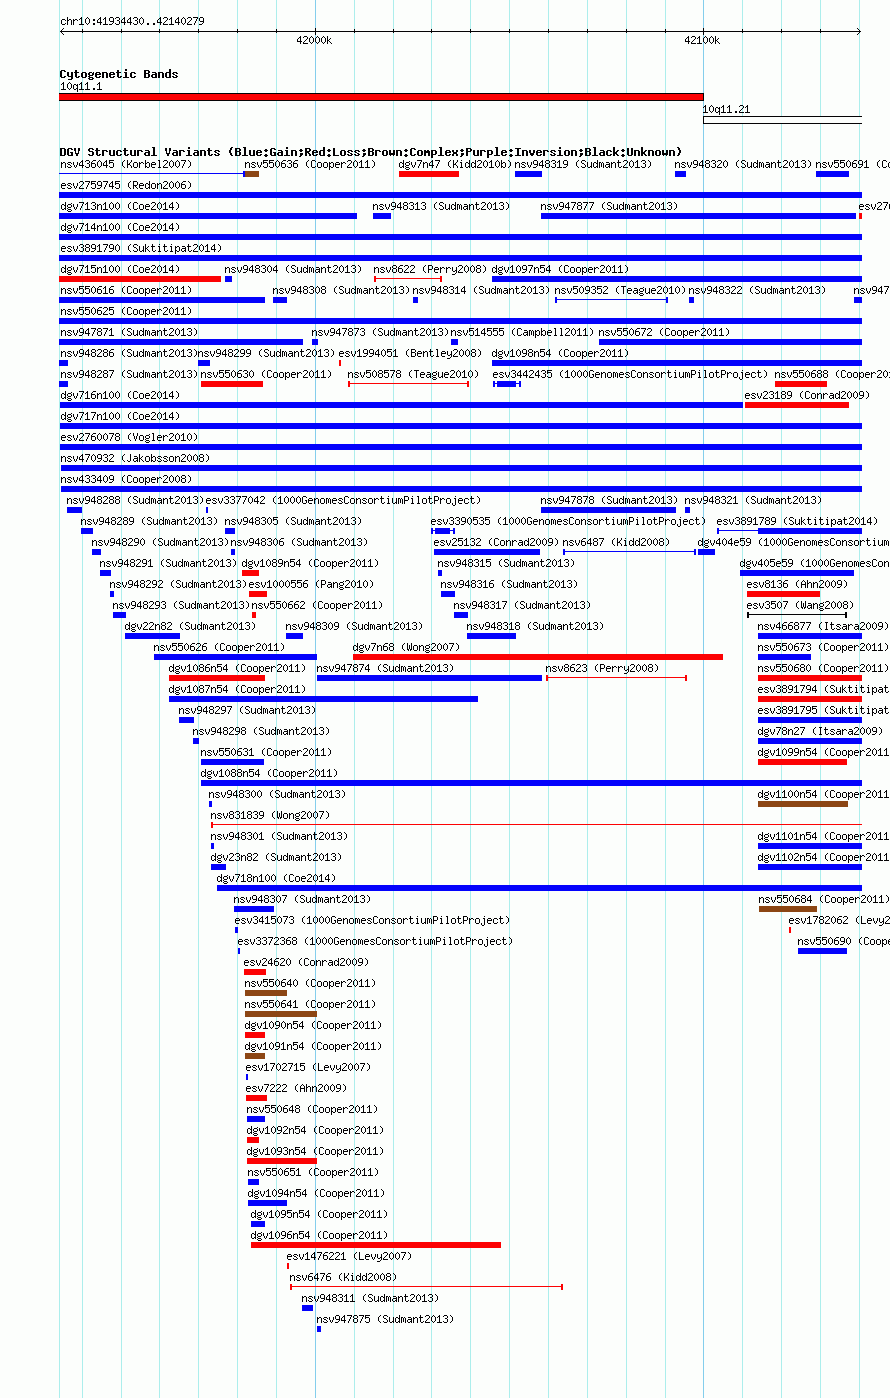The image size is (890, 1398).
Task: Click the nsv6476 (Kidd2008) label
Action: tap(343, 1277)
